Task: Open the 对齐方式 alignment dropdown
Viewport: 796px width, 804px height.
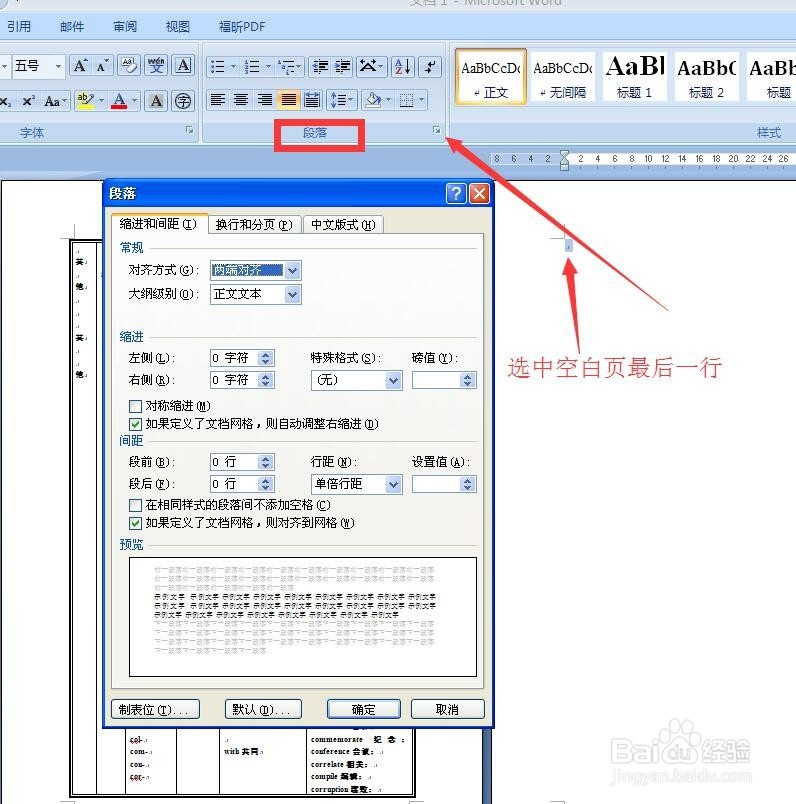Action: [292, 270]
